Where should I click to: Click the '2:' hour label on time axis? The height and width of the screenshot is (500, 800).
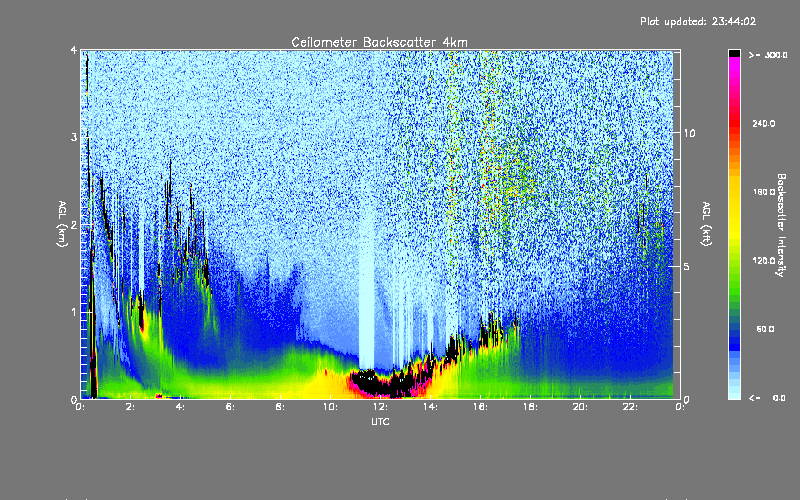130,407
